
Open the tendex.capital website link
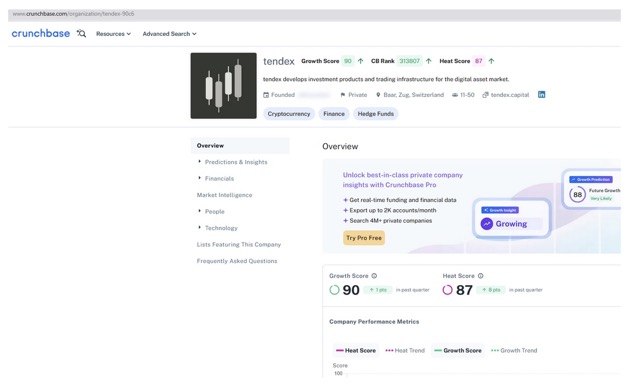[510, 95]
